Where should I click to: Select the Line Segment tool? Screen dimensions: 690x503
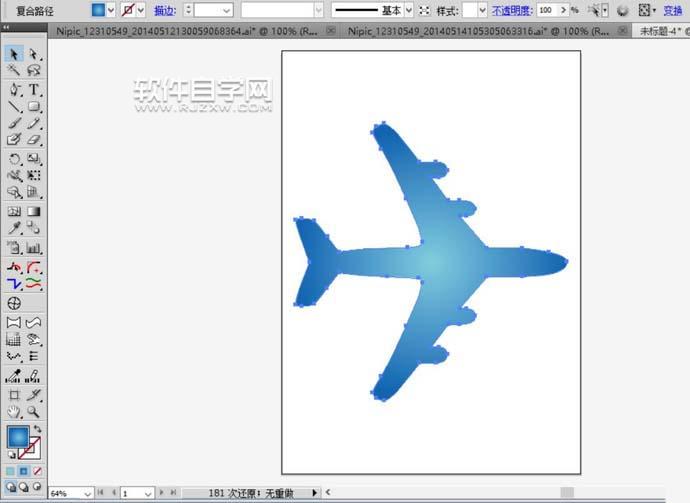(x=14, y=106)
